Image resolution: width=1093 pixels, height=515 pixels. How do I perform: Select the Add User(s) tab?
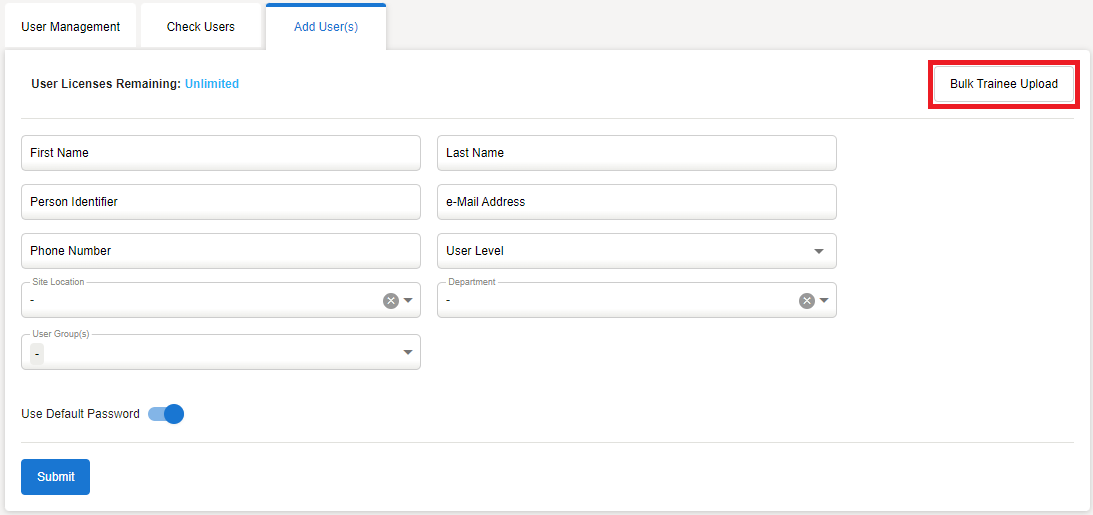coord(326,27)
